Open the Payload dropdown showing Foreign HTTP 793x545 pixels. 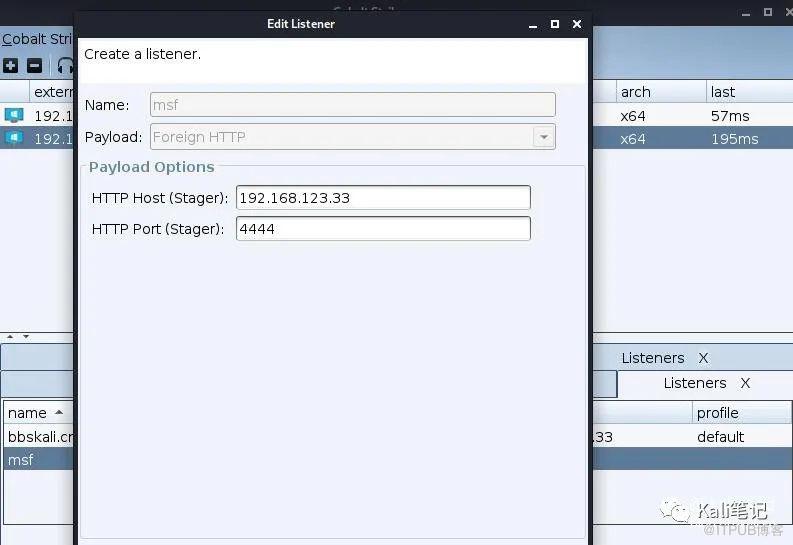point(353,137)
